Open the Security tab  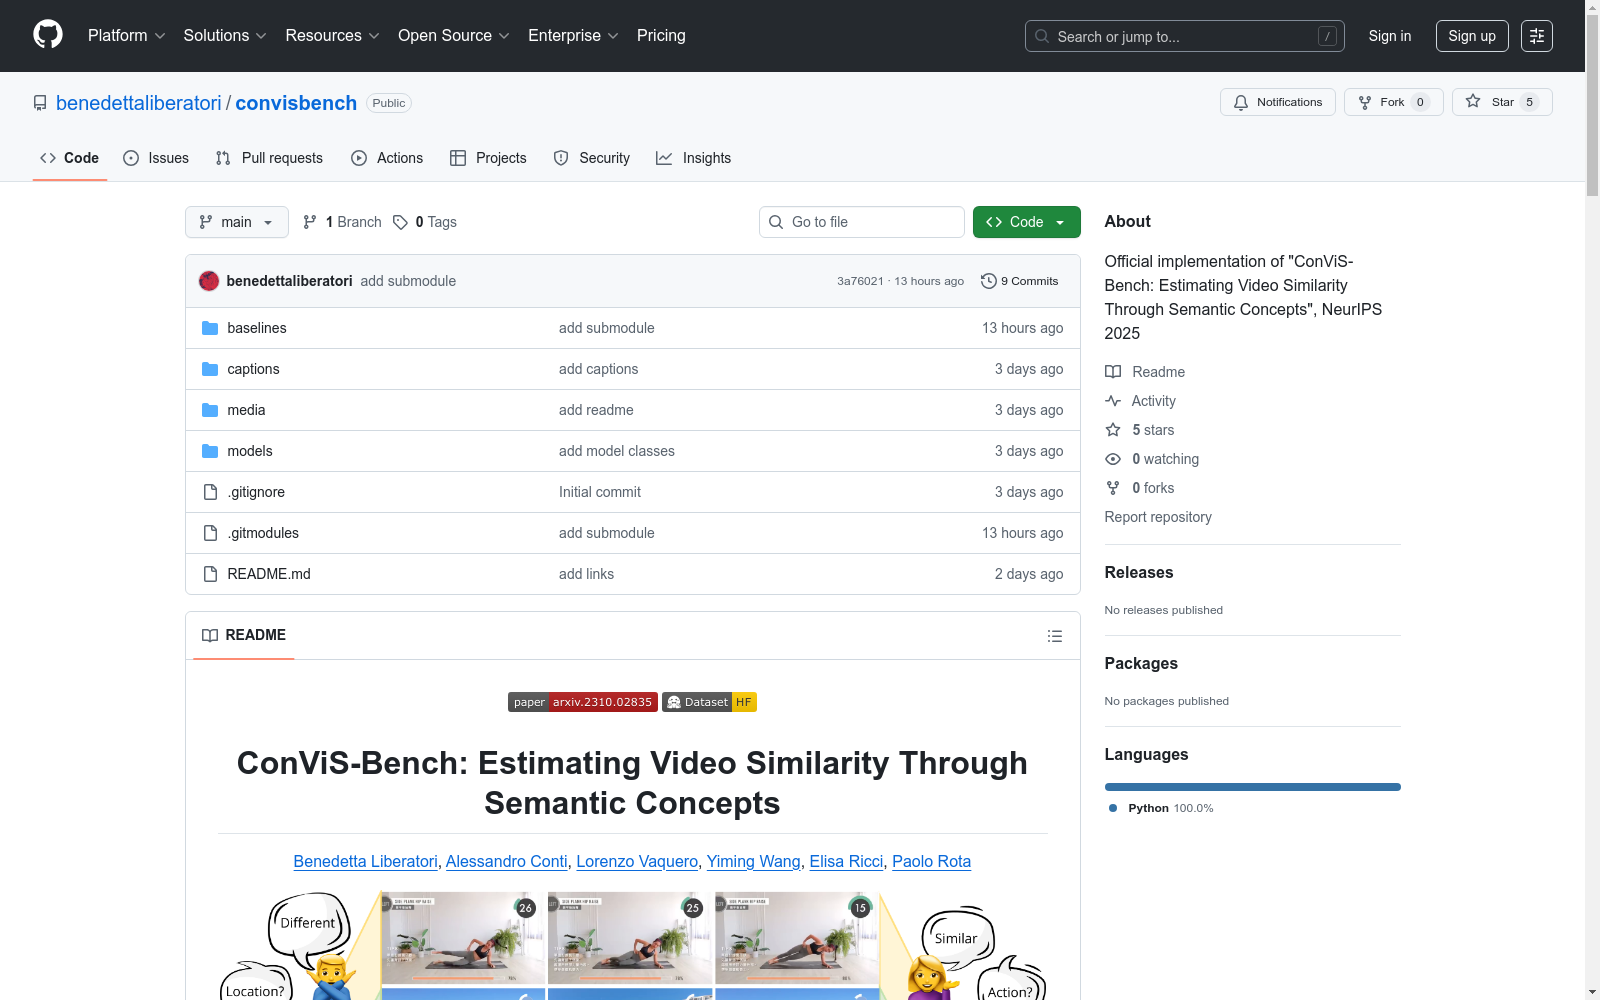click(592, 158)
